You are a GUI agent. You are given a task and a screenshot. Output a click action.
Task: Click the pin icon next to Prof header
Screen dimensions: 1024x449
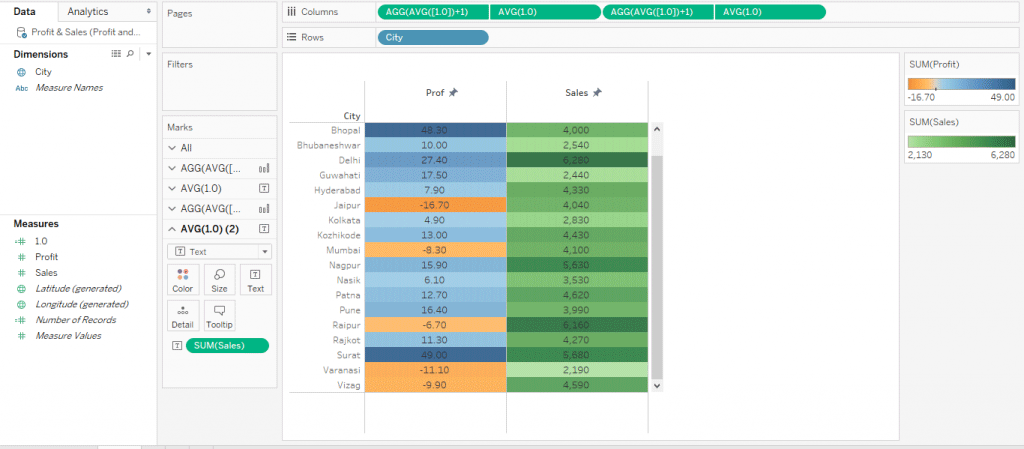tap(453, 93)
